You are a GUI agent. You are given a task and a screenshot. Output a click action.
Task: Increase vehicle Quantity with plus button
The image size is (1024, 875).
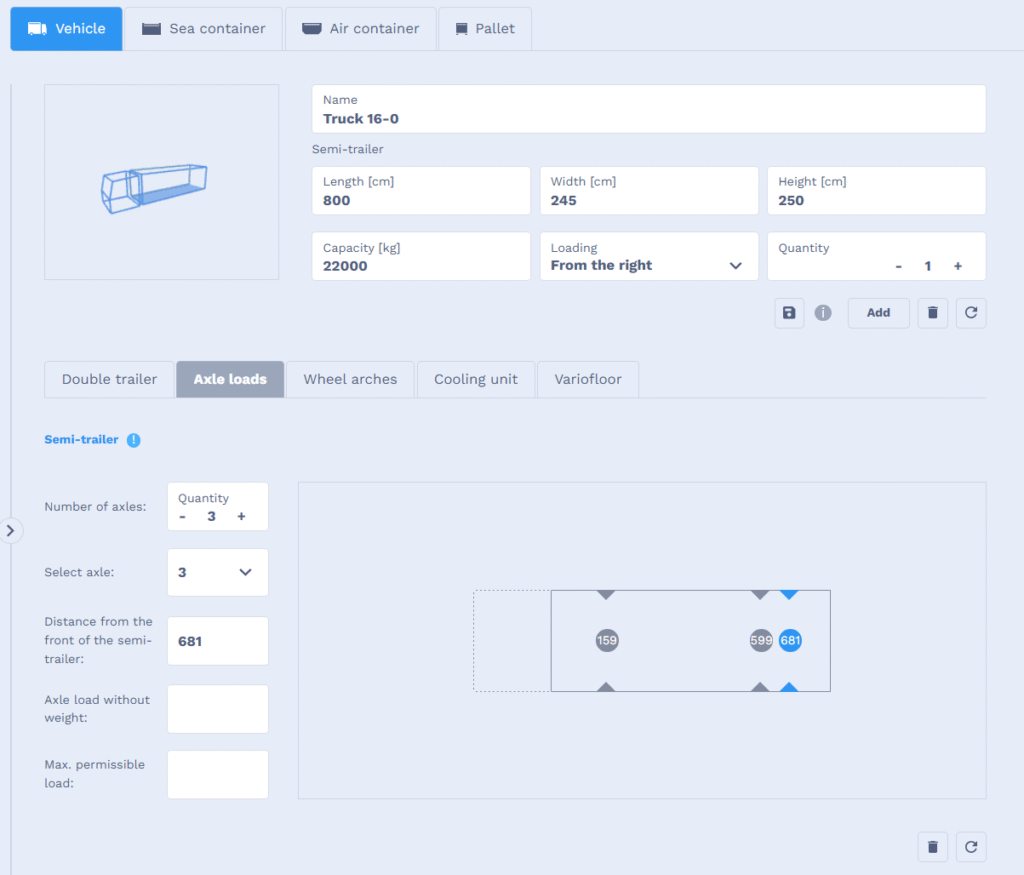click(x=957, y=266)
